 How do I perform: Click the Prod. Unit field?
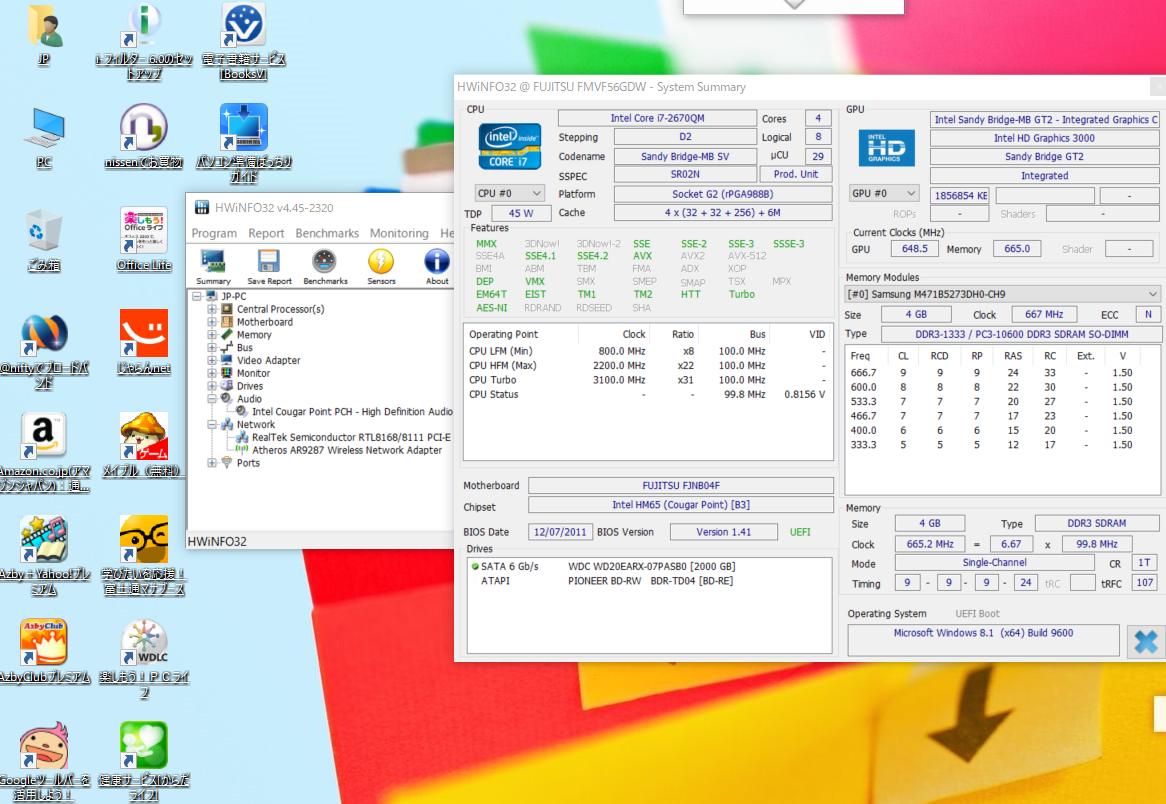coord(796,174)
